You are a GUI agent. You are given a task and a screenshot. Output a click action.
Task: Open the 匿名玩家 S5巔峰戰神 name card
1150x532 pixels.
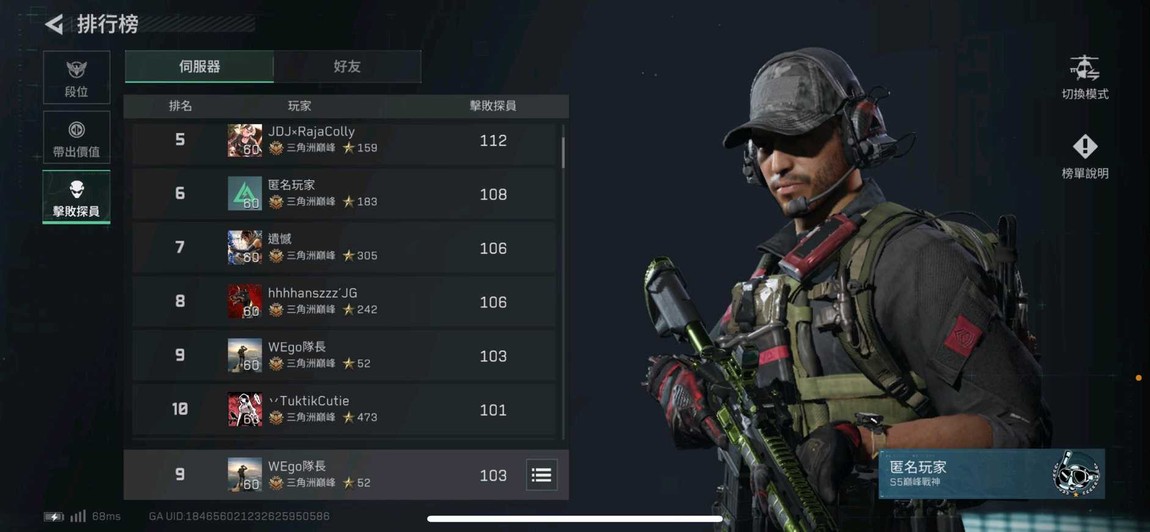pos(992,474)
